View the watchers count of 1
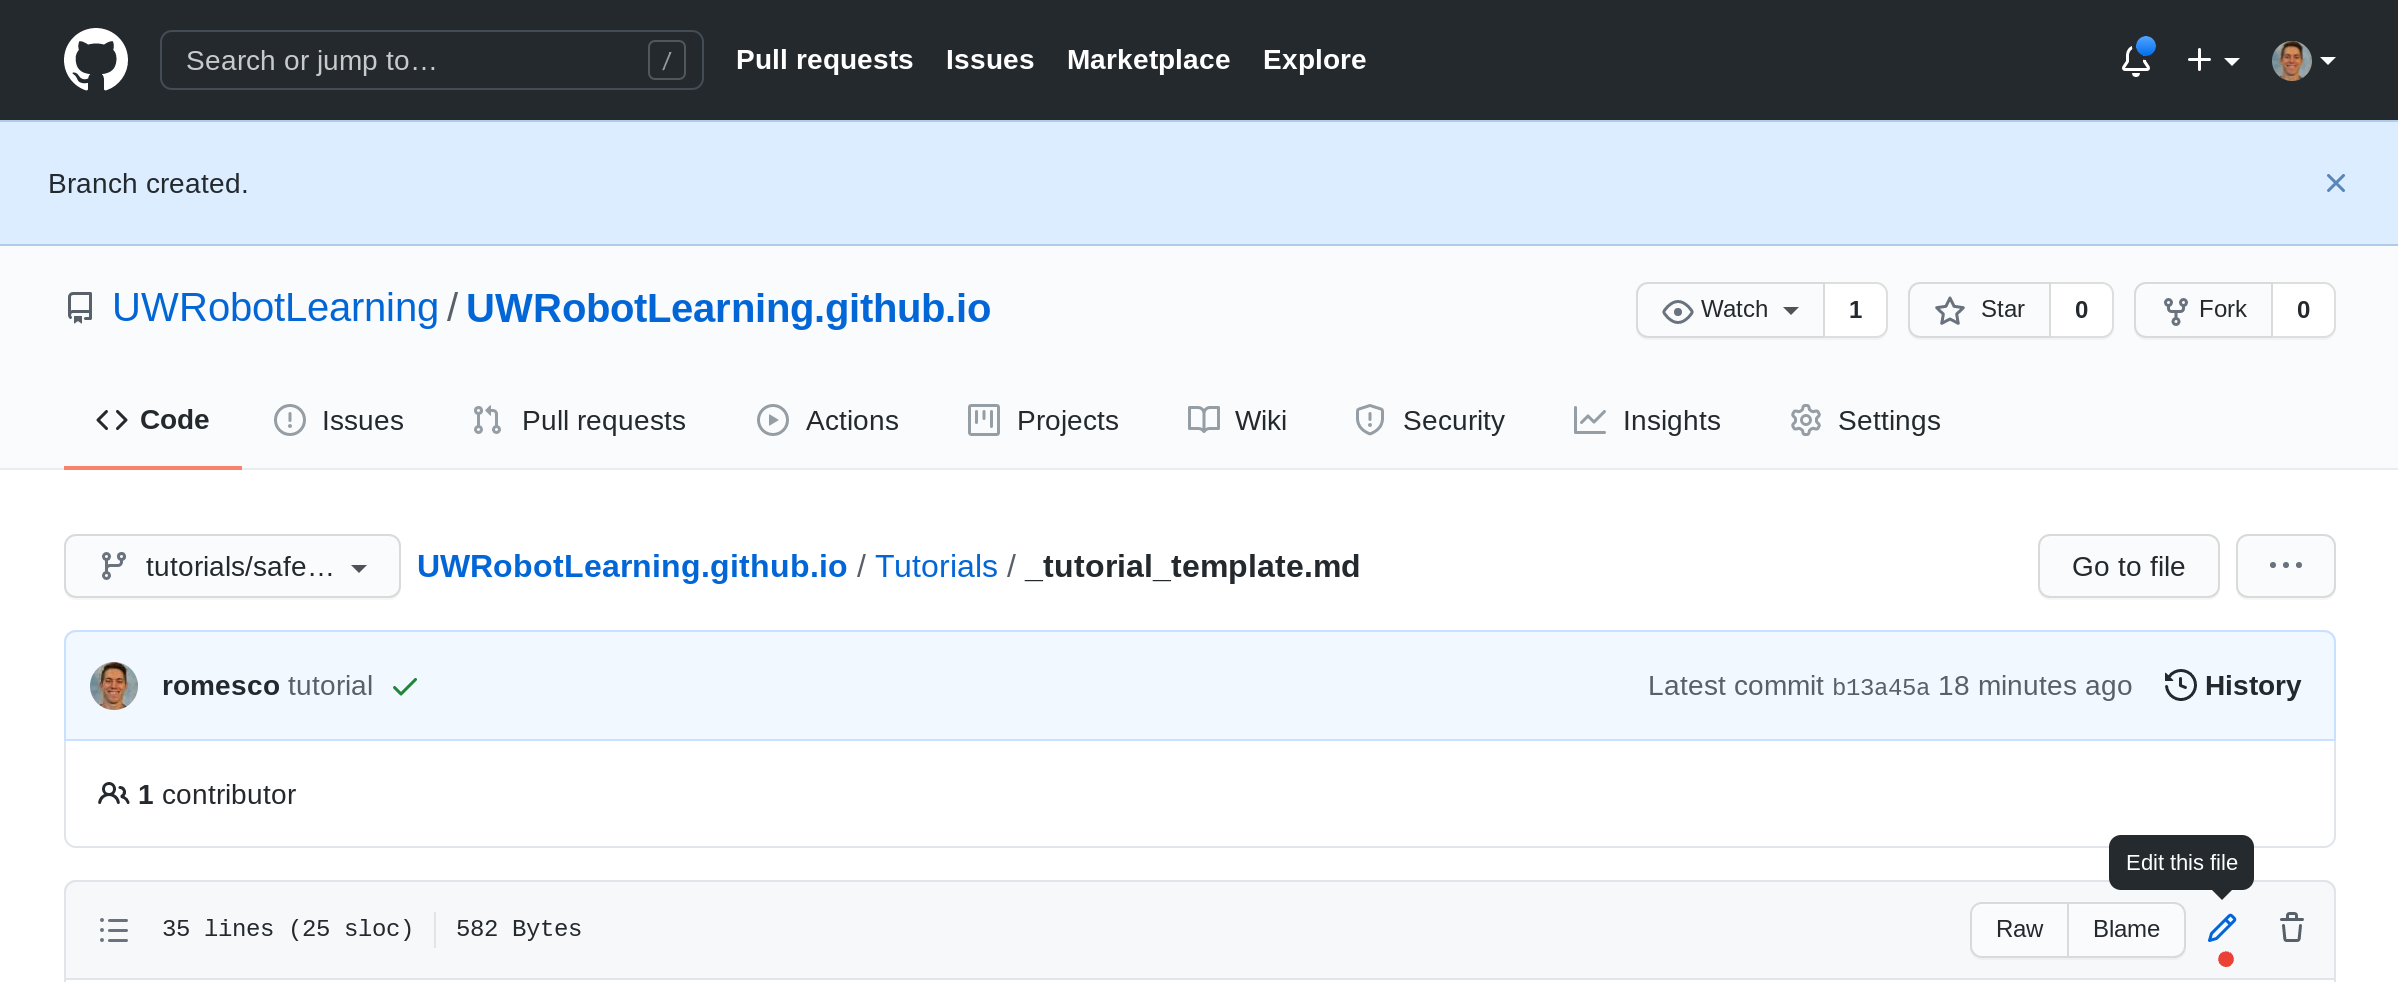Viewport: 2398px width, 982px height. click(x=1855, y=310)
